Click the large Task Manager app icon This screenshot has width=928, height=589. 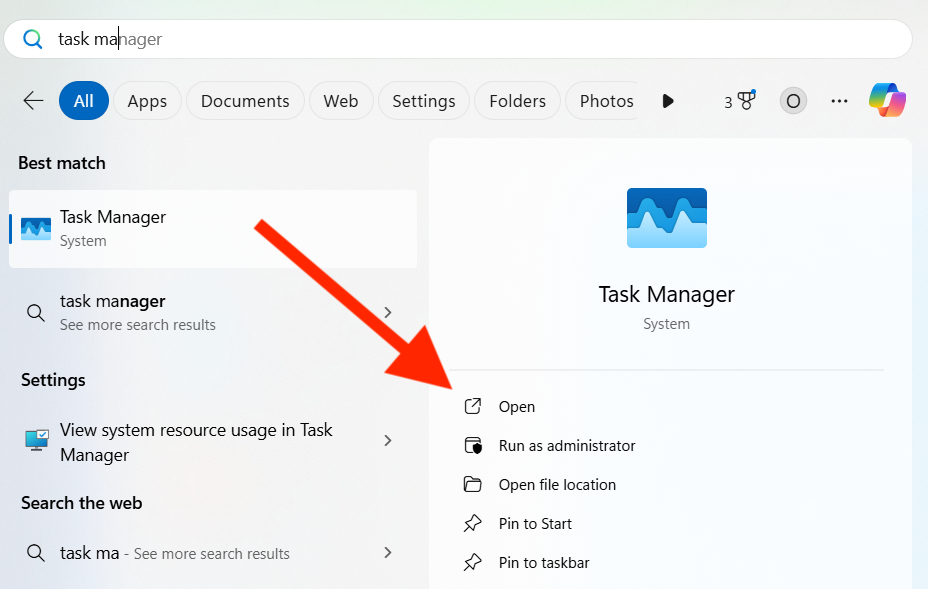pyautogui.click(x=666, y=218)
